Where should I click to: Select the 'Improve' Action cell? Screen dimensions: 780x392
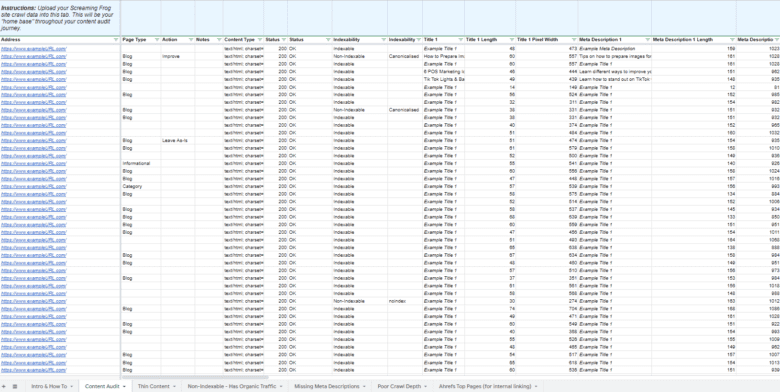click(x=178, y=57)
